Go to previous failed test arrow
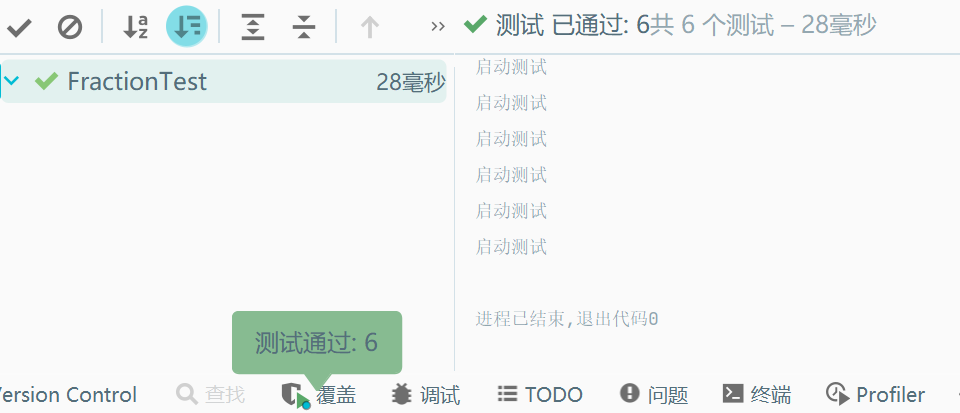This screenshot has width=960, height=413. tap(370, 27)
